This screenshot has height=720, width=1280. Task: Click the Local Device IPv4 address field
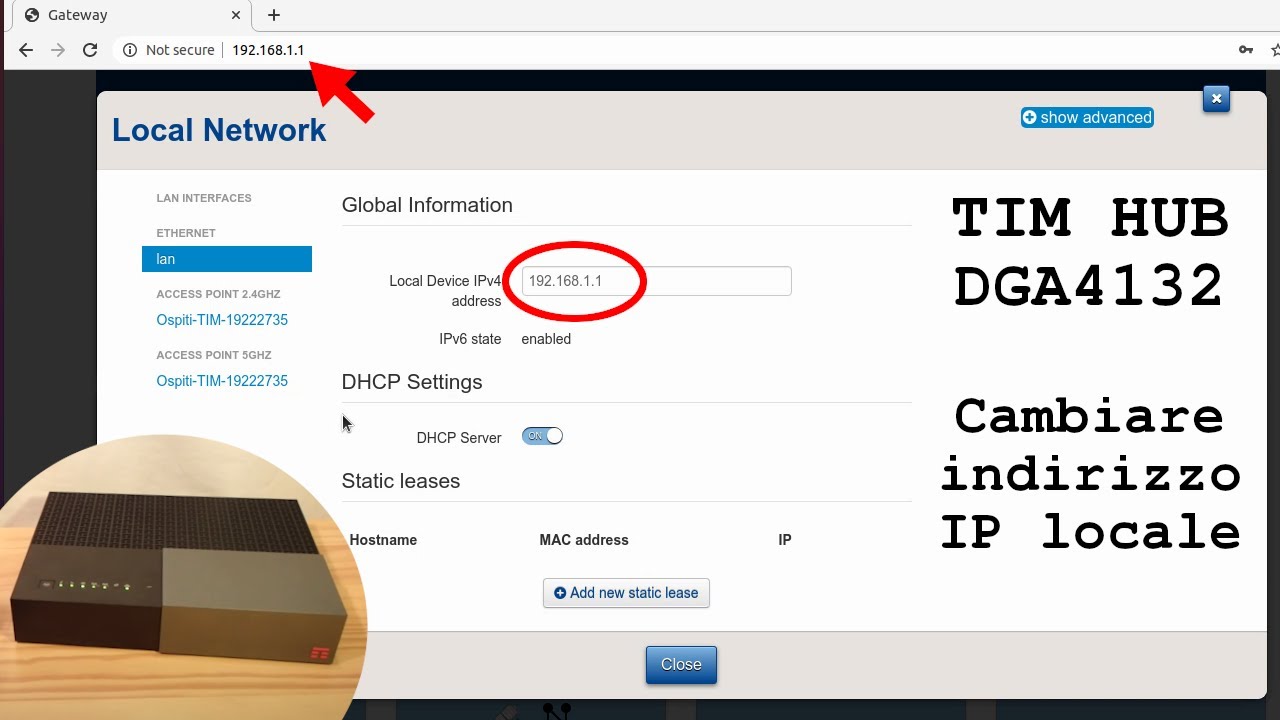pos(656,281)
